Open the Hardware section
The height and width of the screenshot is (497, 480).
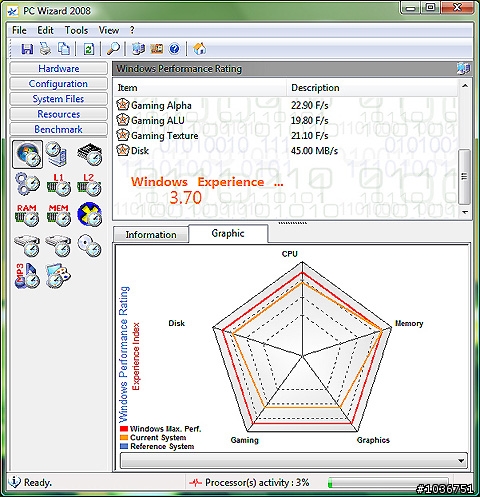59,68
